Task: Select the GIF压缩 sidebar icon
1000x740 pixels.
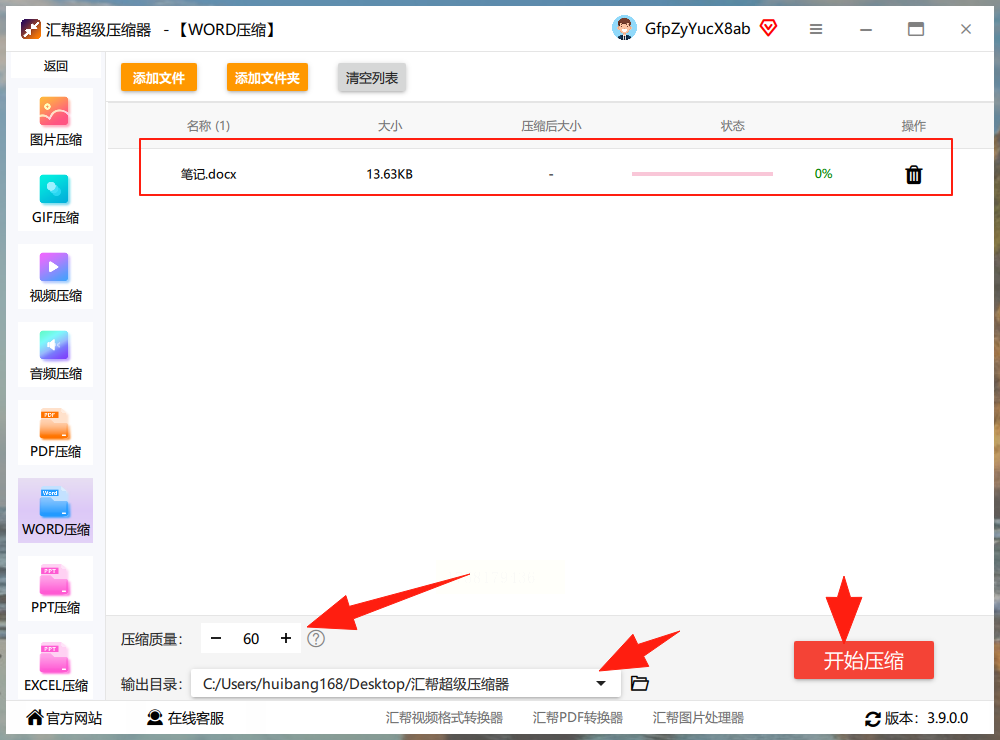Action: (x=55, y=199)
